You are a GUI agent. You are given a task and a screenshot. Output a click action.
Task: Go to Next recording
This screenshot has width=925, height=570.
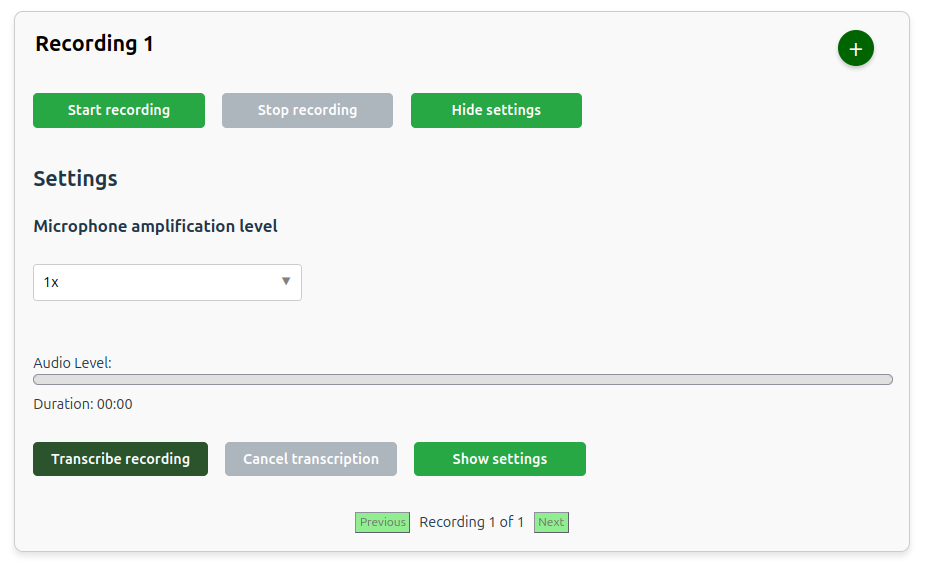click(x=551, y=522)
